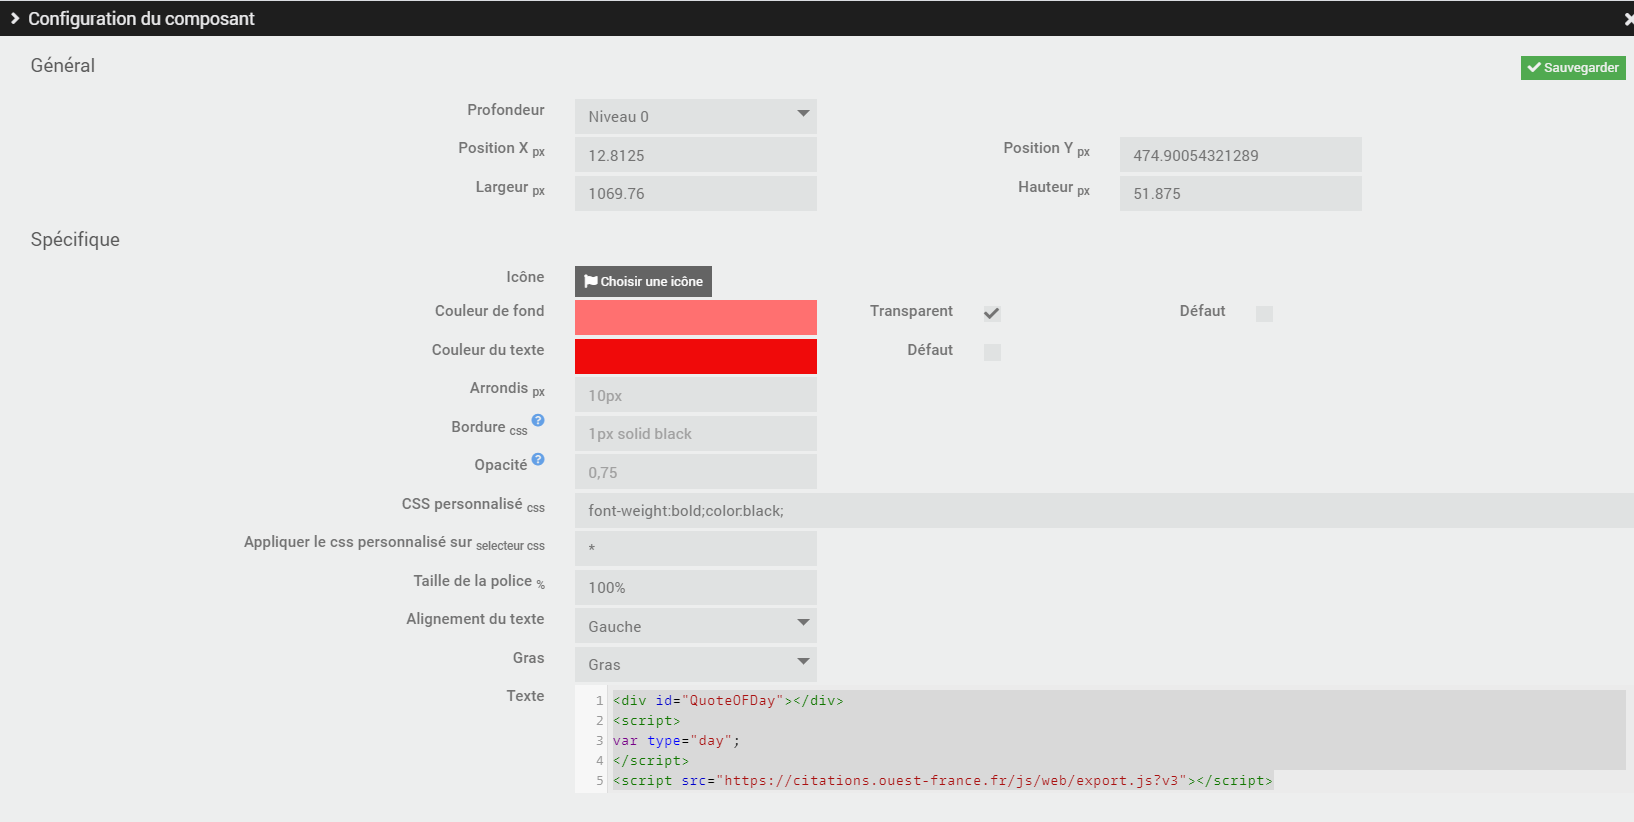Viewport: 1634px width, 822px height.
Task: Click the selecteur css input field
Action: point(696,549)
